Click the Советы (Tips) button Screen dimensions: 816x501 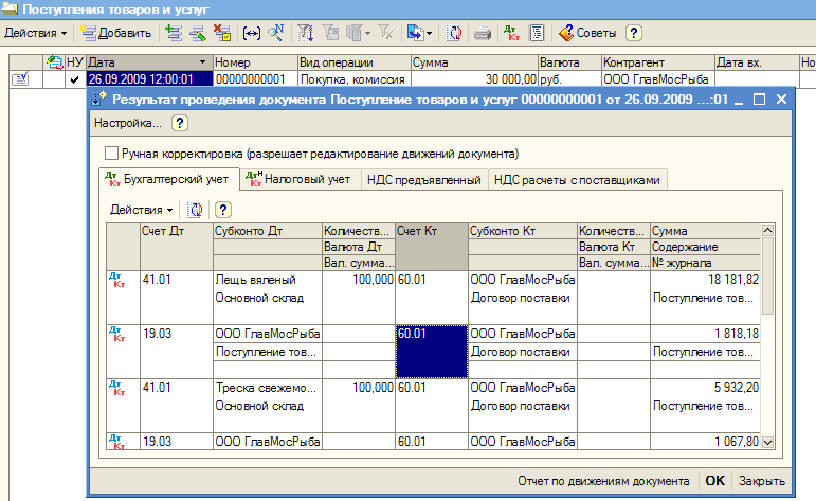coord(588,33)
